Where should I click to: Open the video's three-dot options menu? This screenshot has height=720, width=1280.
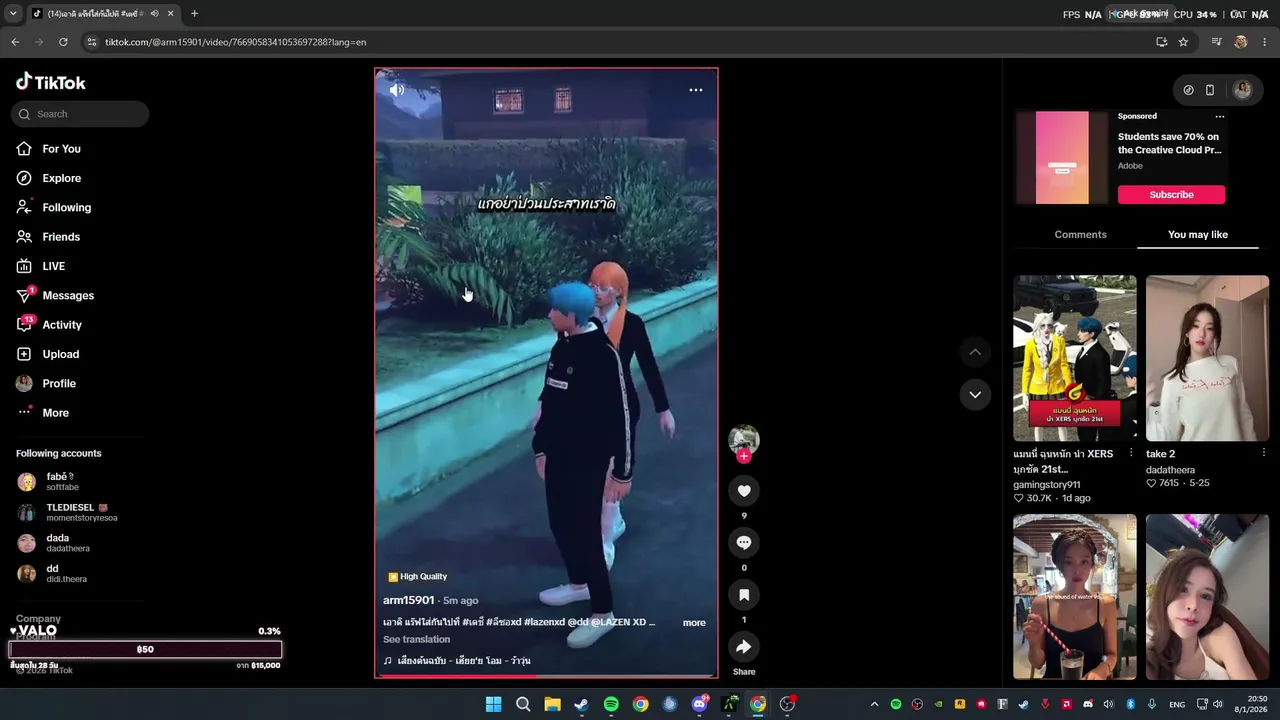coord(696,90)
